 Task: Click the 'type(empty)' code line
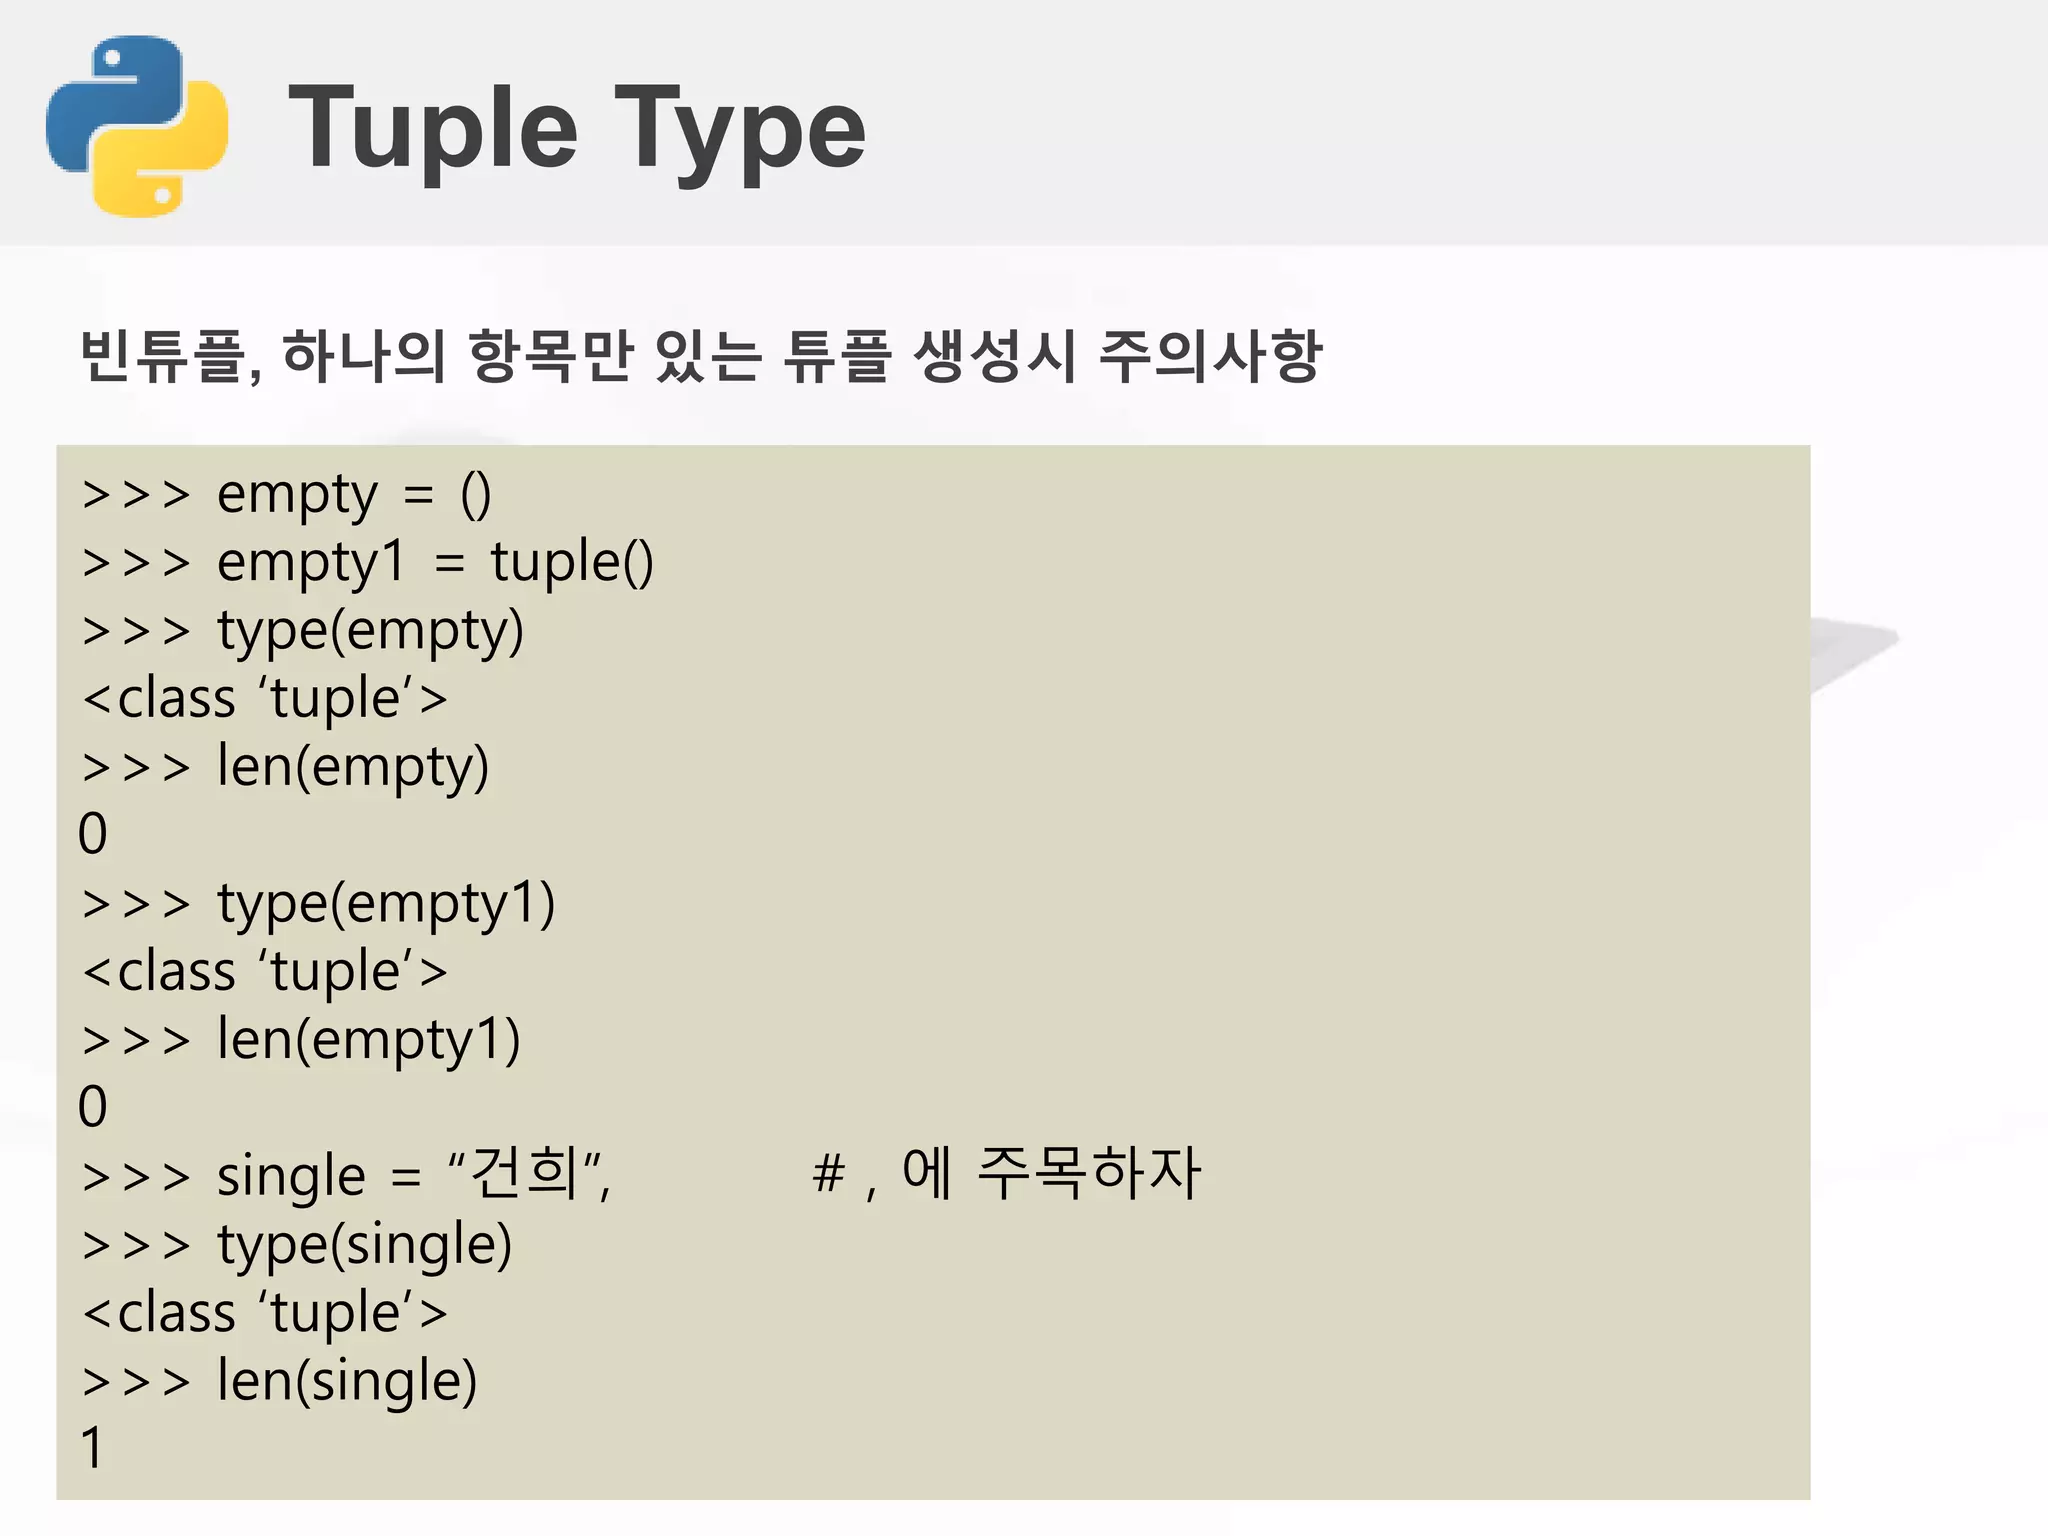pyautogui.click(x=303, y=631)
